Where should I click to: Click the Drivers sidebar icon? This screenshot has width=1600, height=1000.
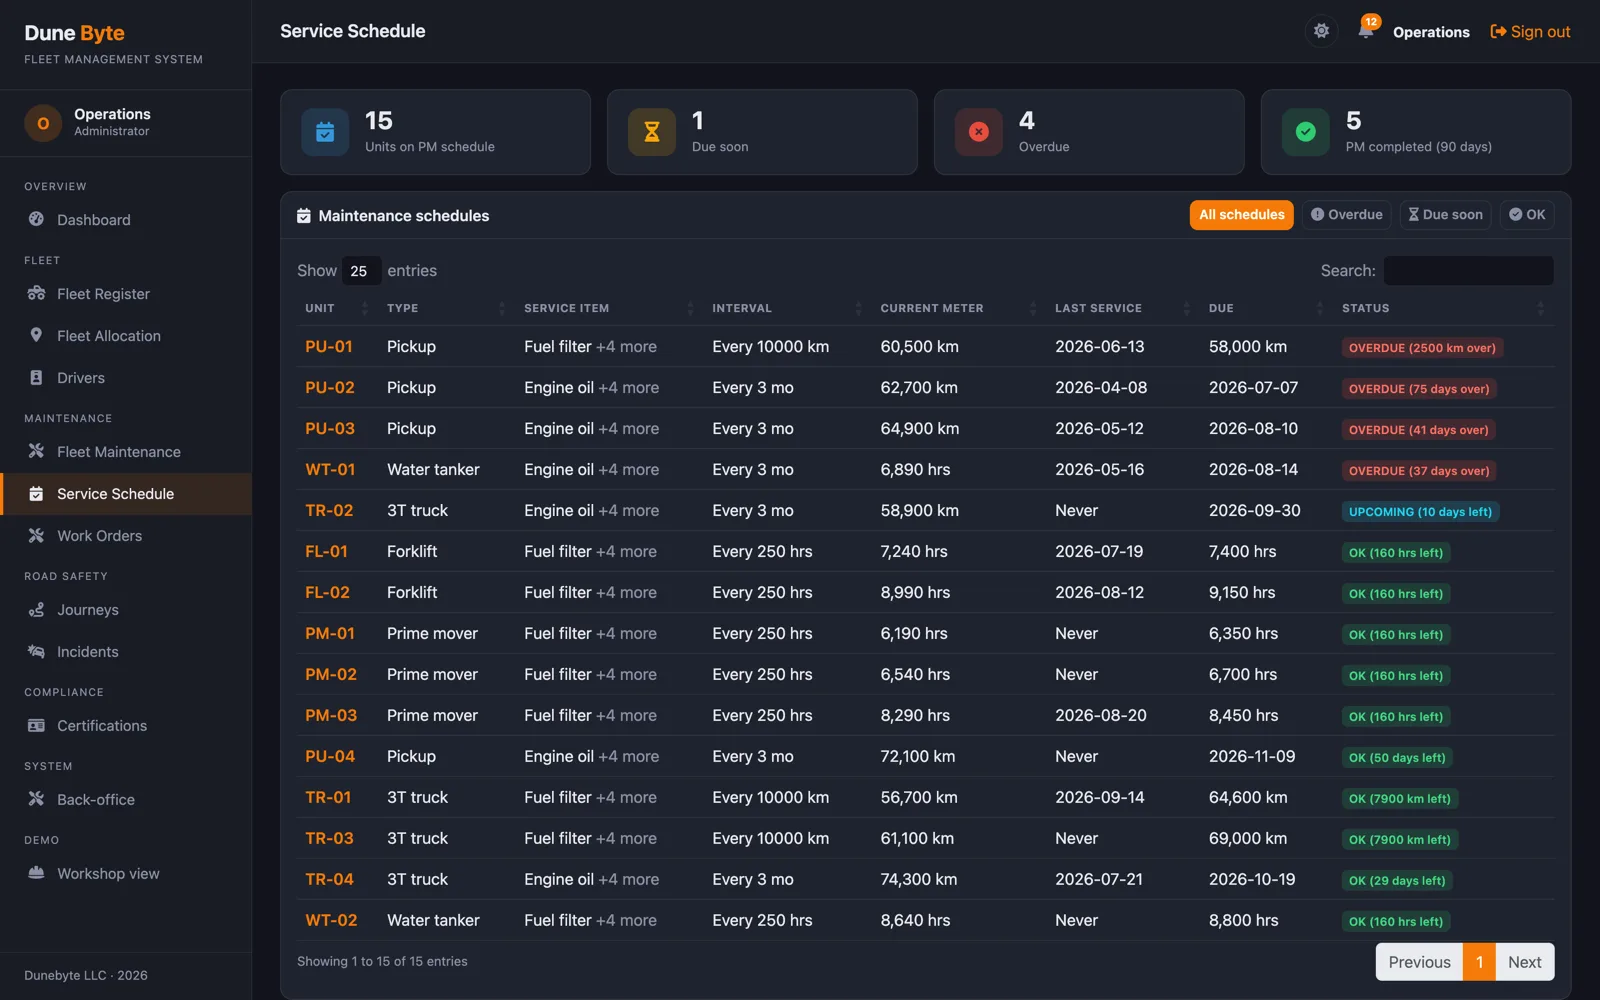(x=36, y=377)
